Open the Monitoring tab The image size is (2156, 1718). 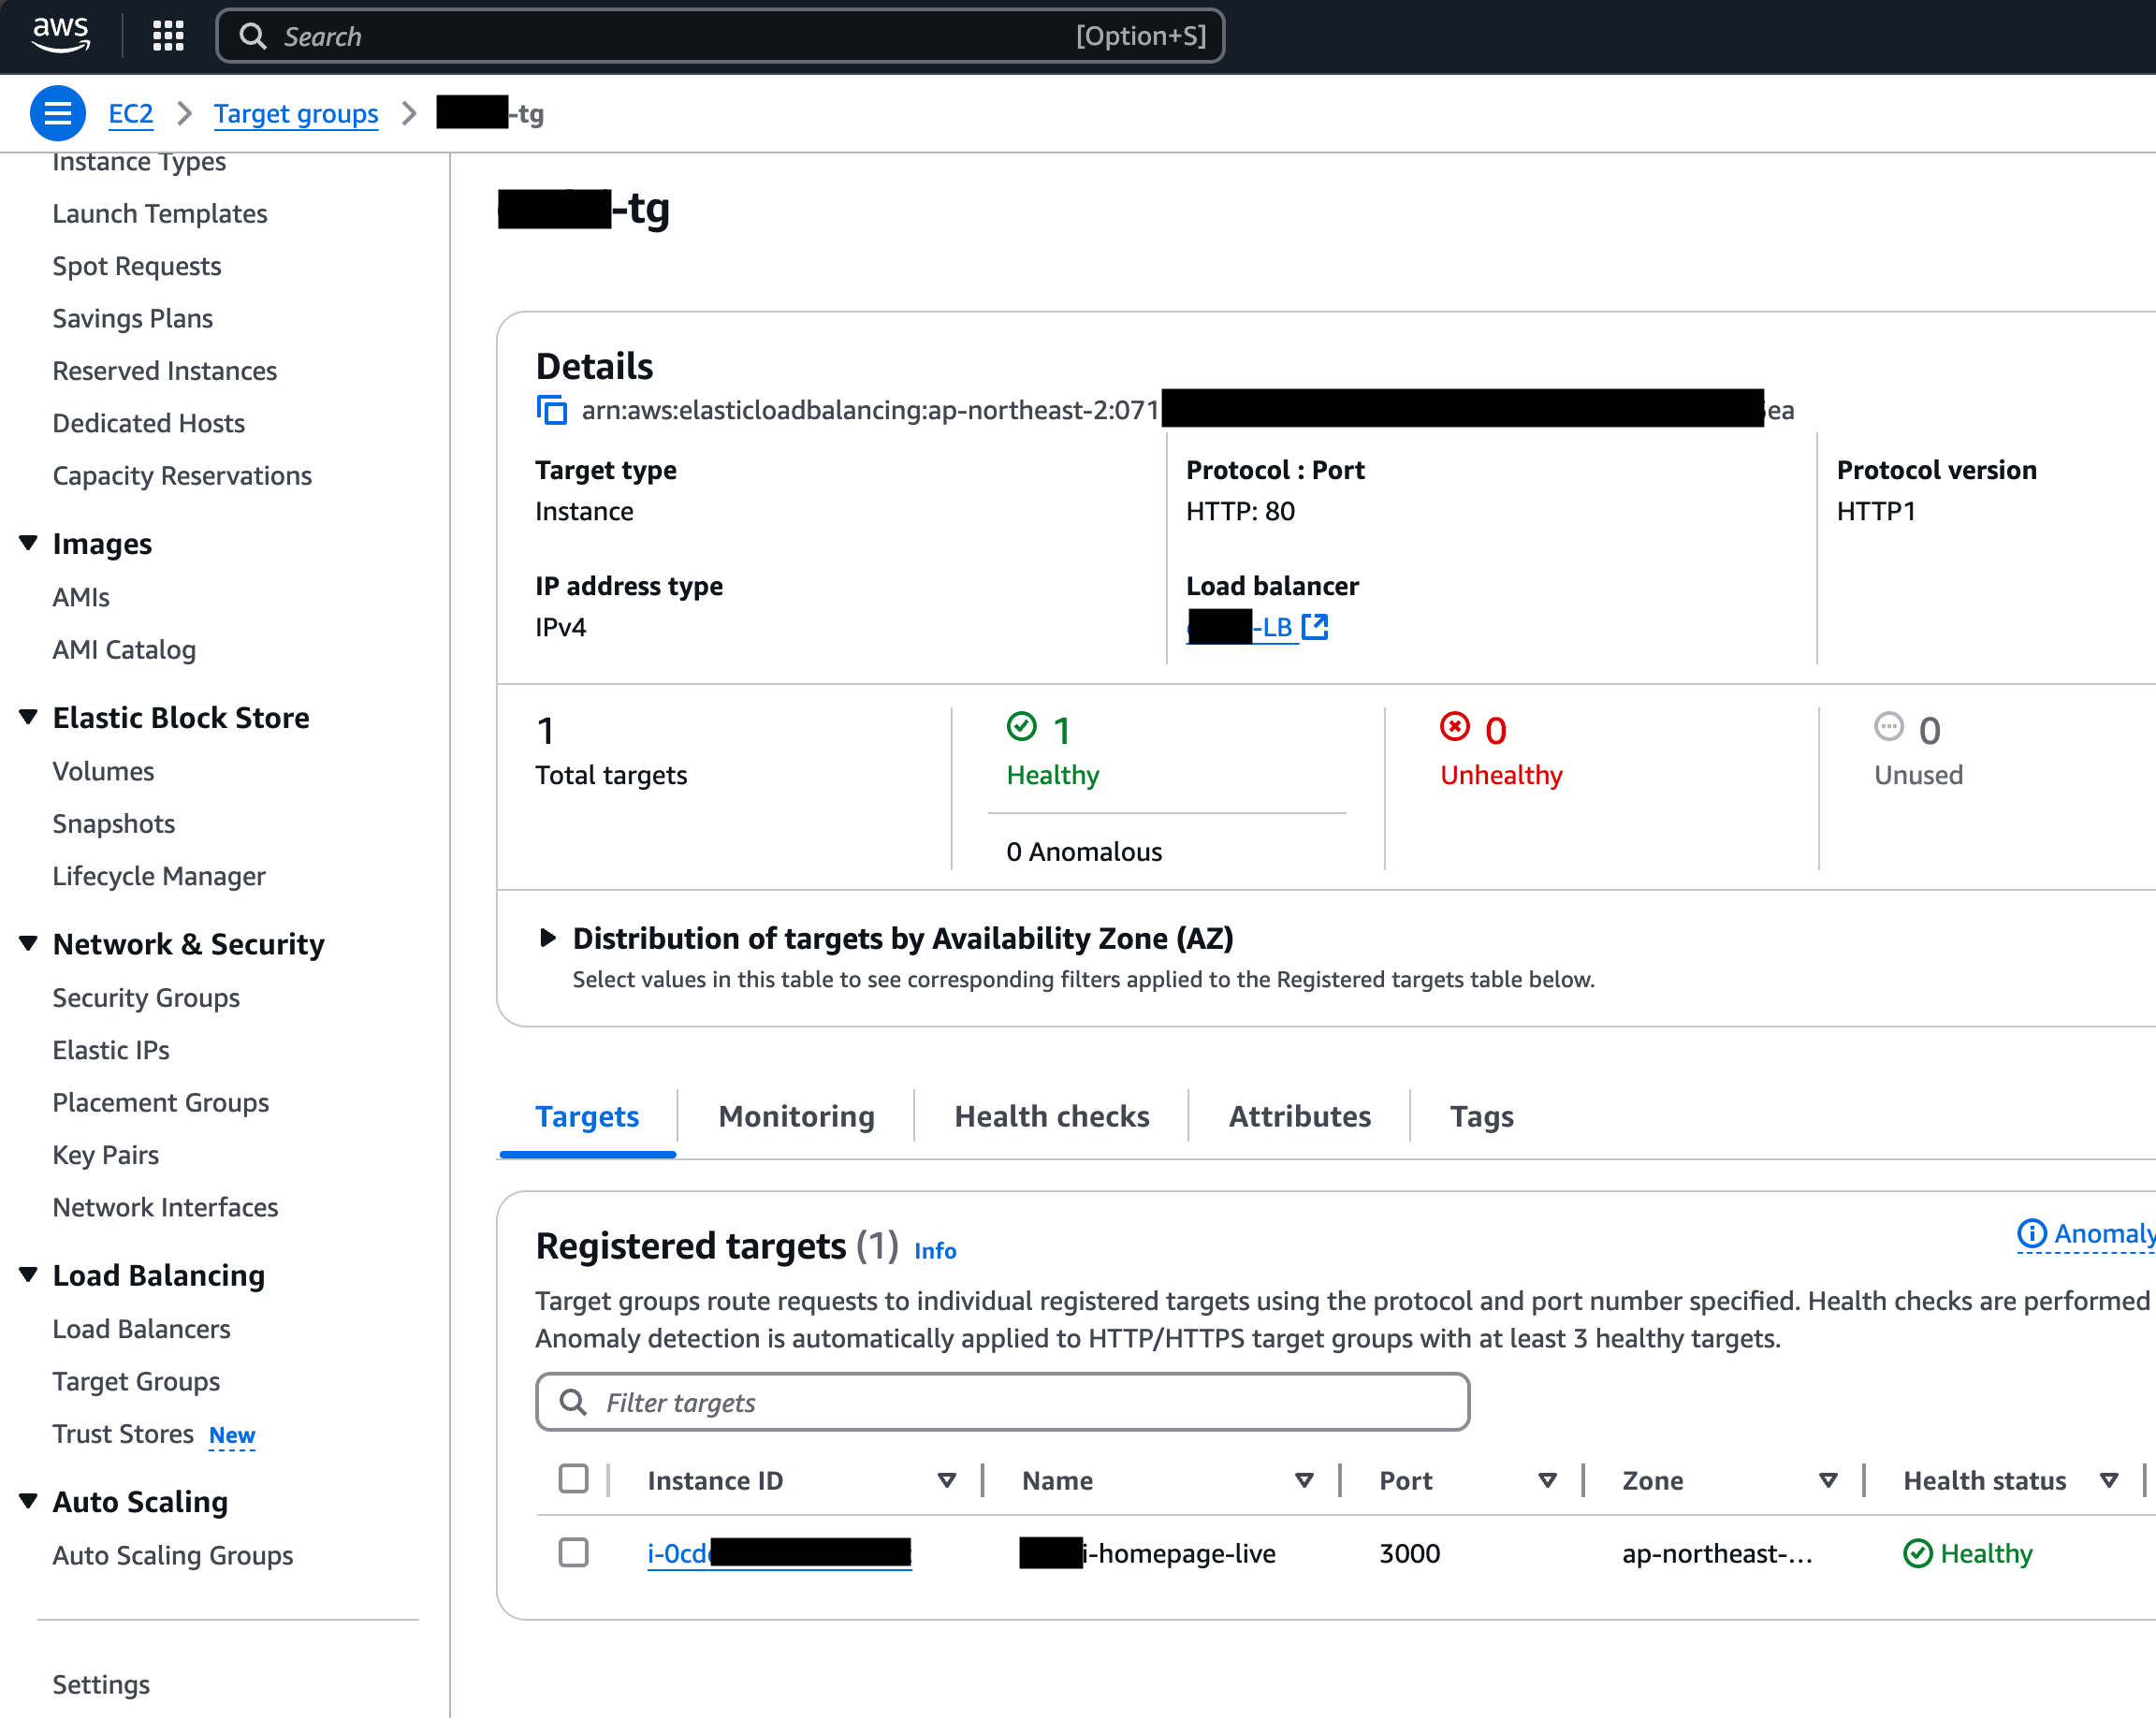click(796, 1116)
